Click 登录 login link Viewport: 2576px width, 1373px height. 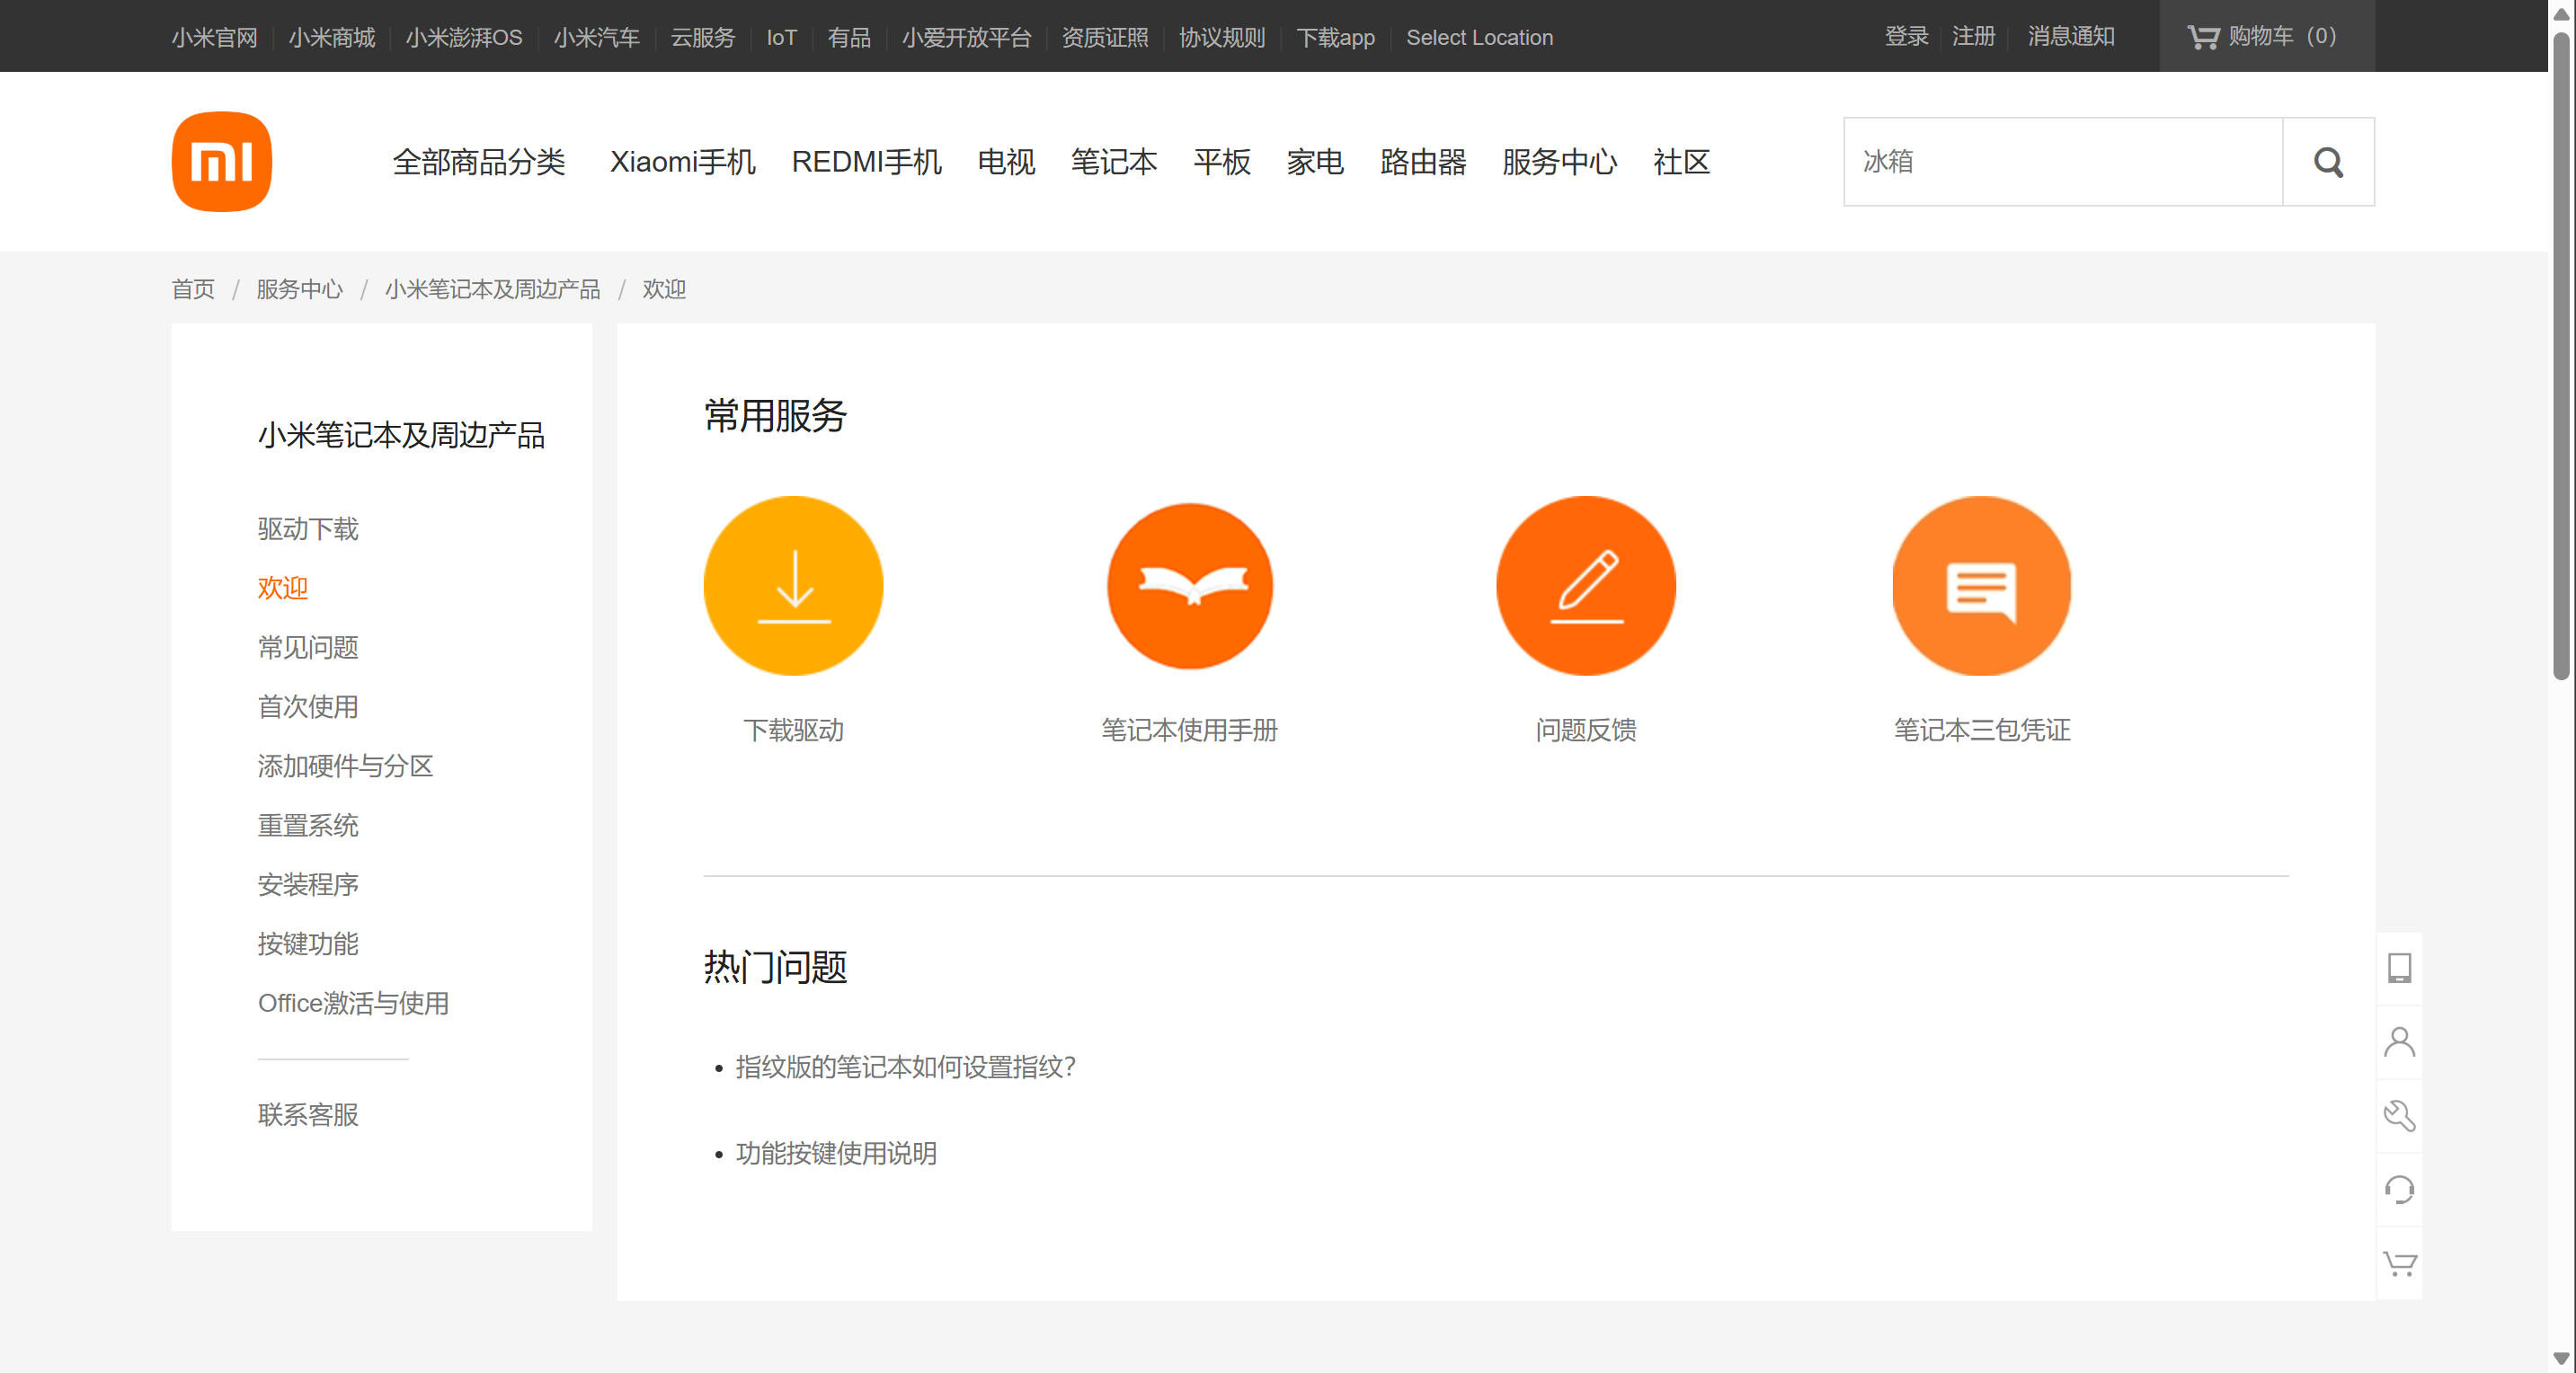coord(1906,36)
